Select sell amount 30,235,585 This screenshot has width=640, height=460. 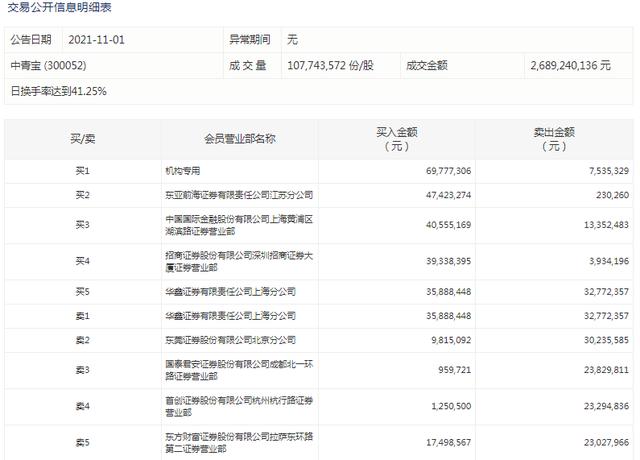[x=606, y=340]
